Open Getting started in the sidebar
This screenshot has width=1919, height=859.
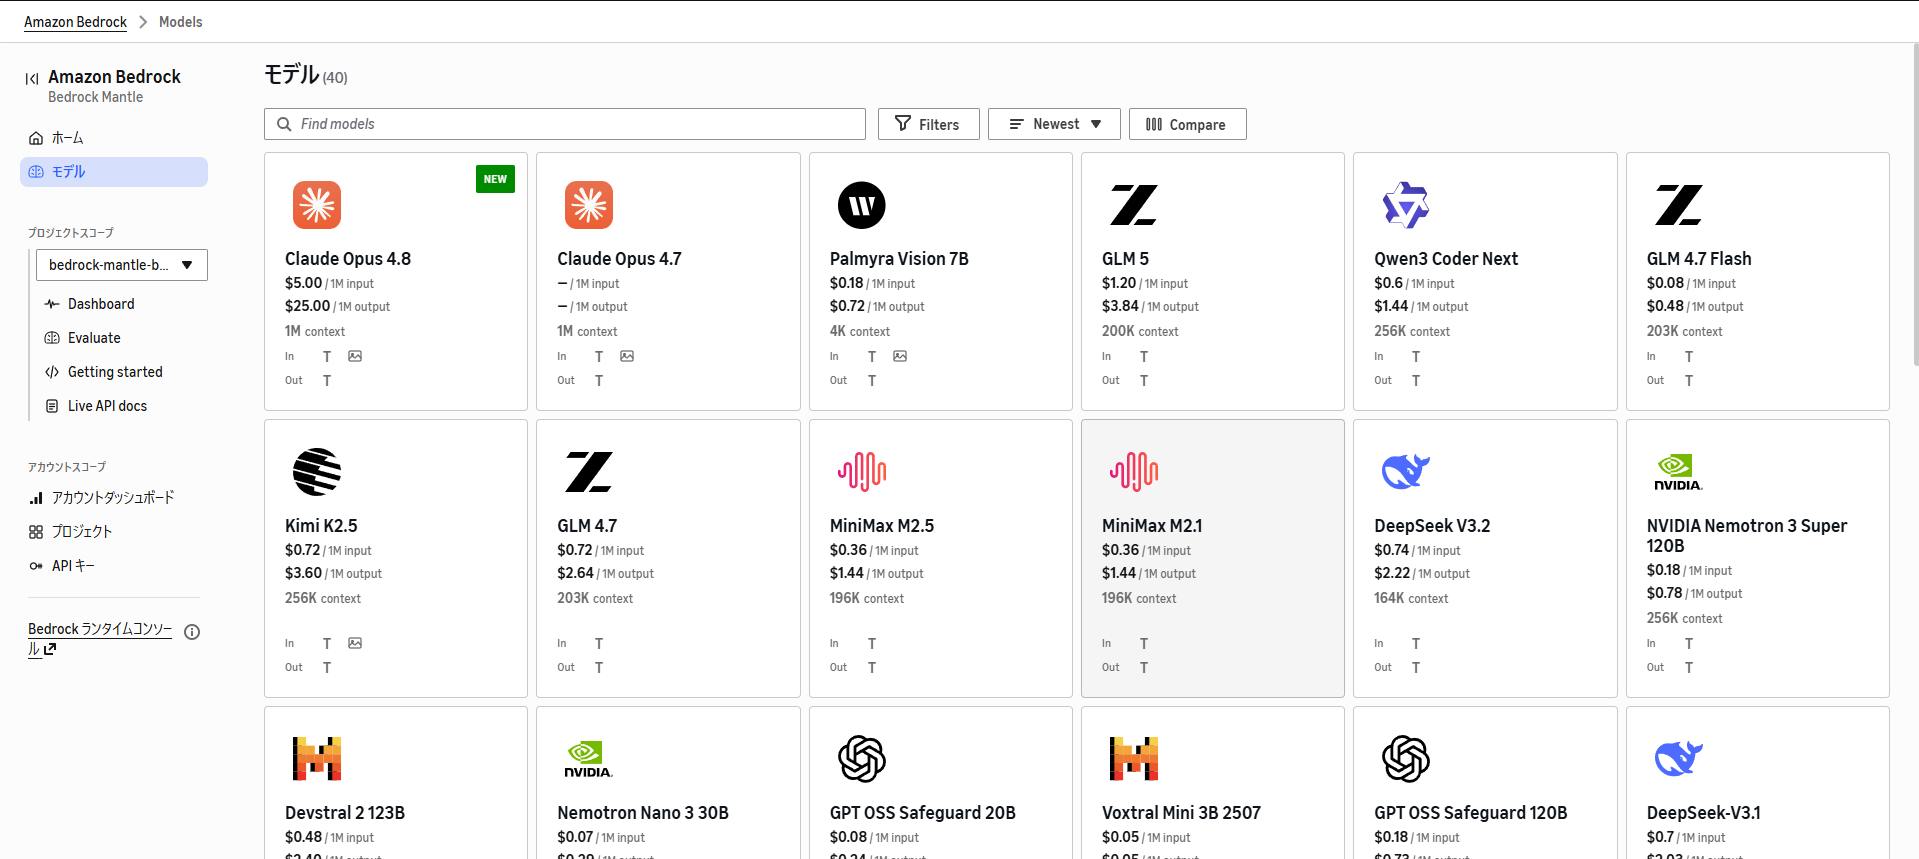(115, 372)
